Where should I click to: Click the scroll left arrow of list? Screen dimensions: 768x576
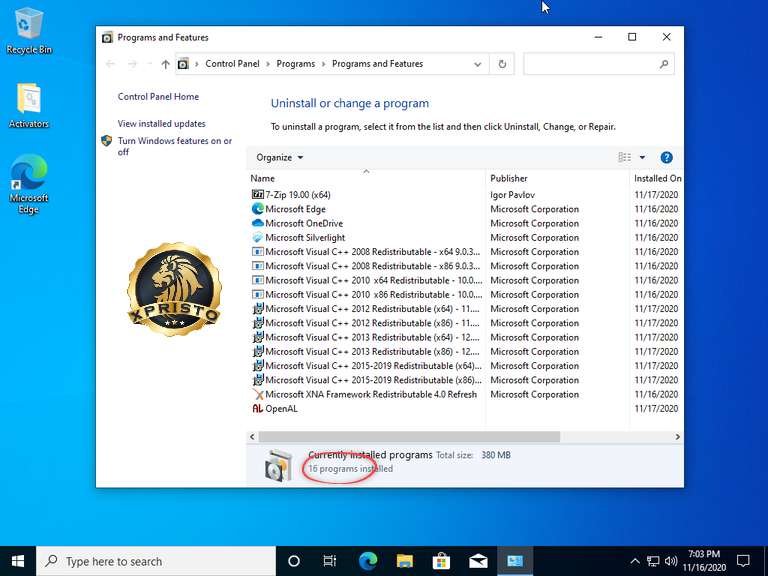coord(252,436)
